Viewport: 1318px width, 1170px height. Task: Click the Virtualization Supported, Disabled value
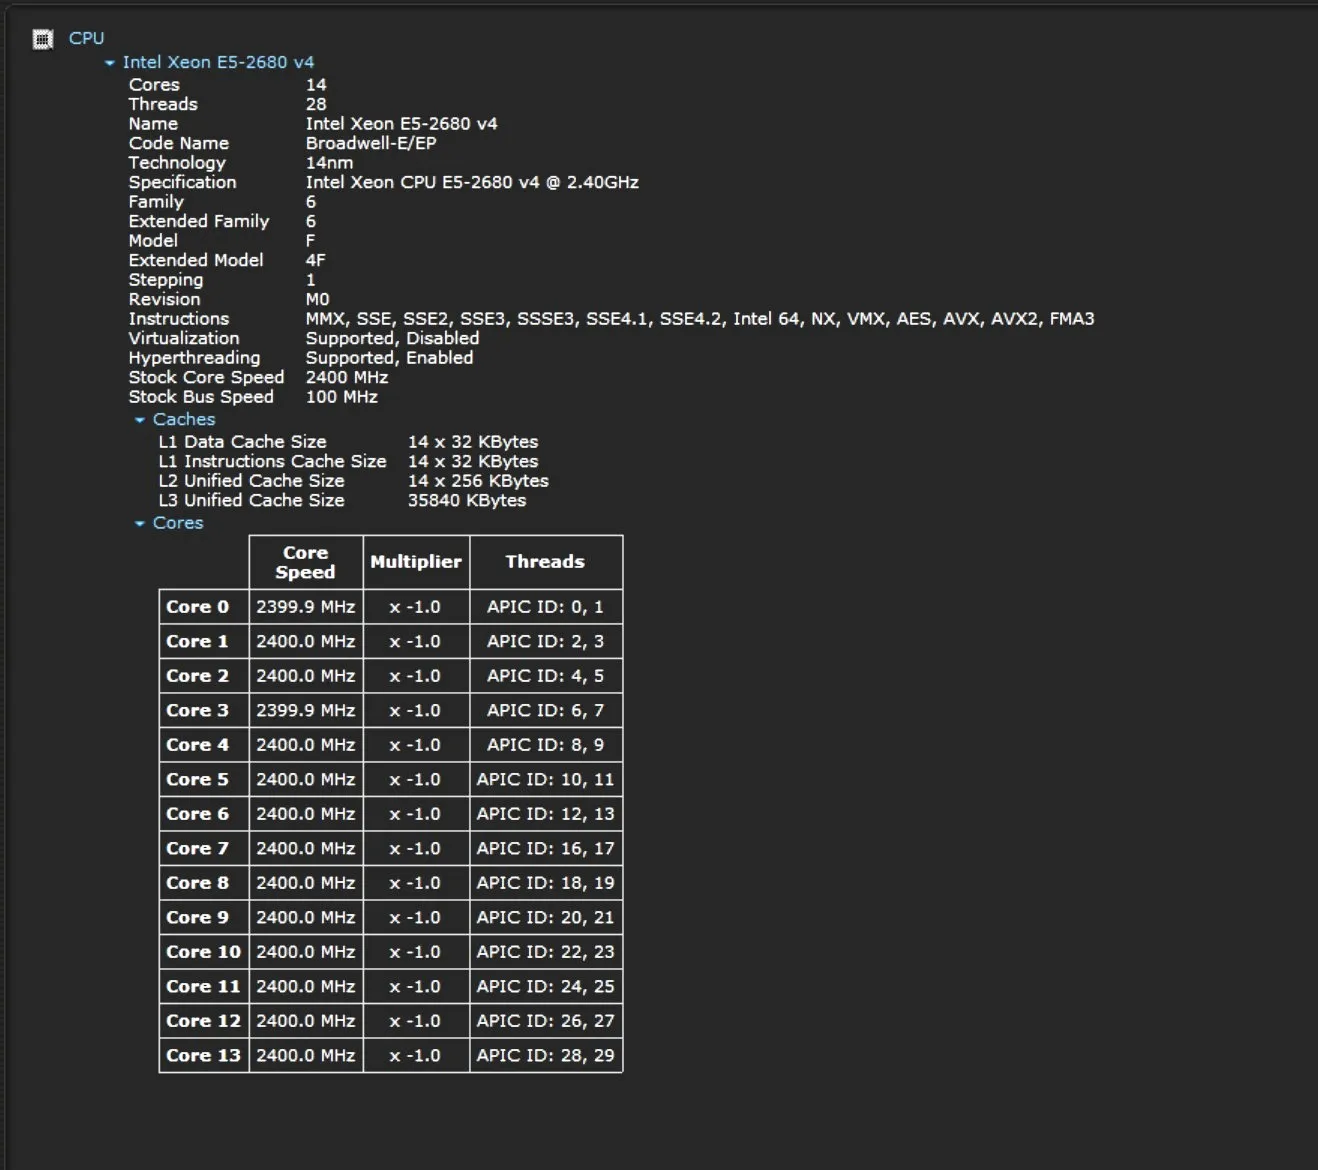click(x=392, y=338)
